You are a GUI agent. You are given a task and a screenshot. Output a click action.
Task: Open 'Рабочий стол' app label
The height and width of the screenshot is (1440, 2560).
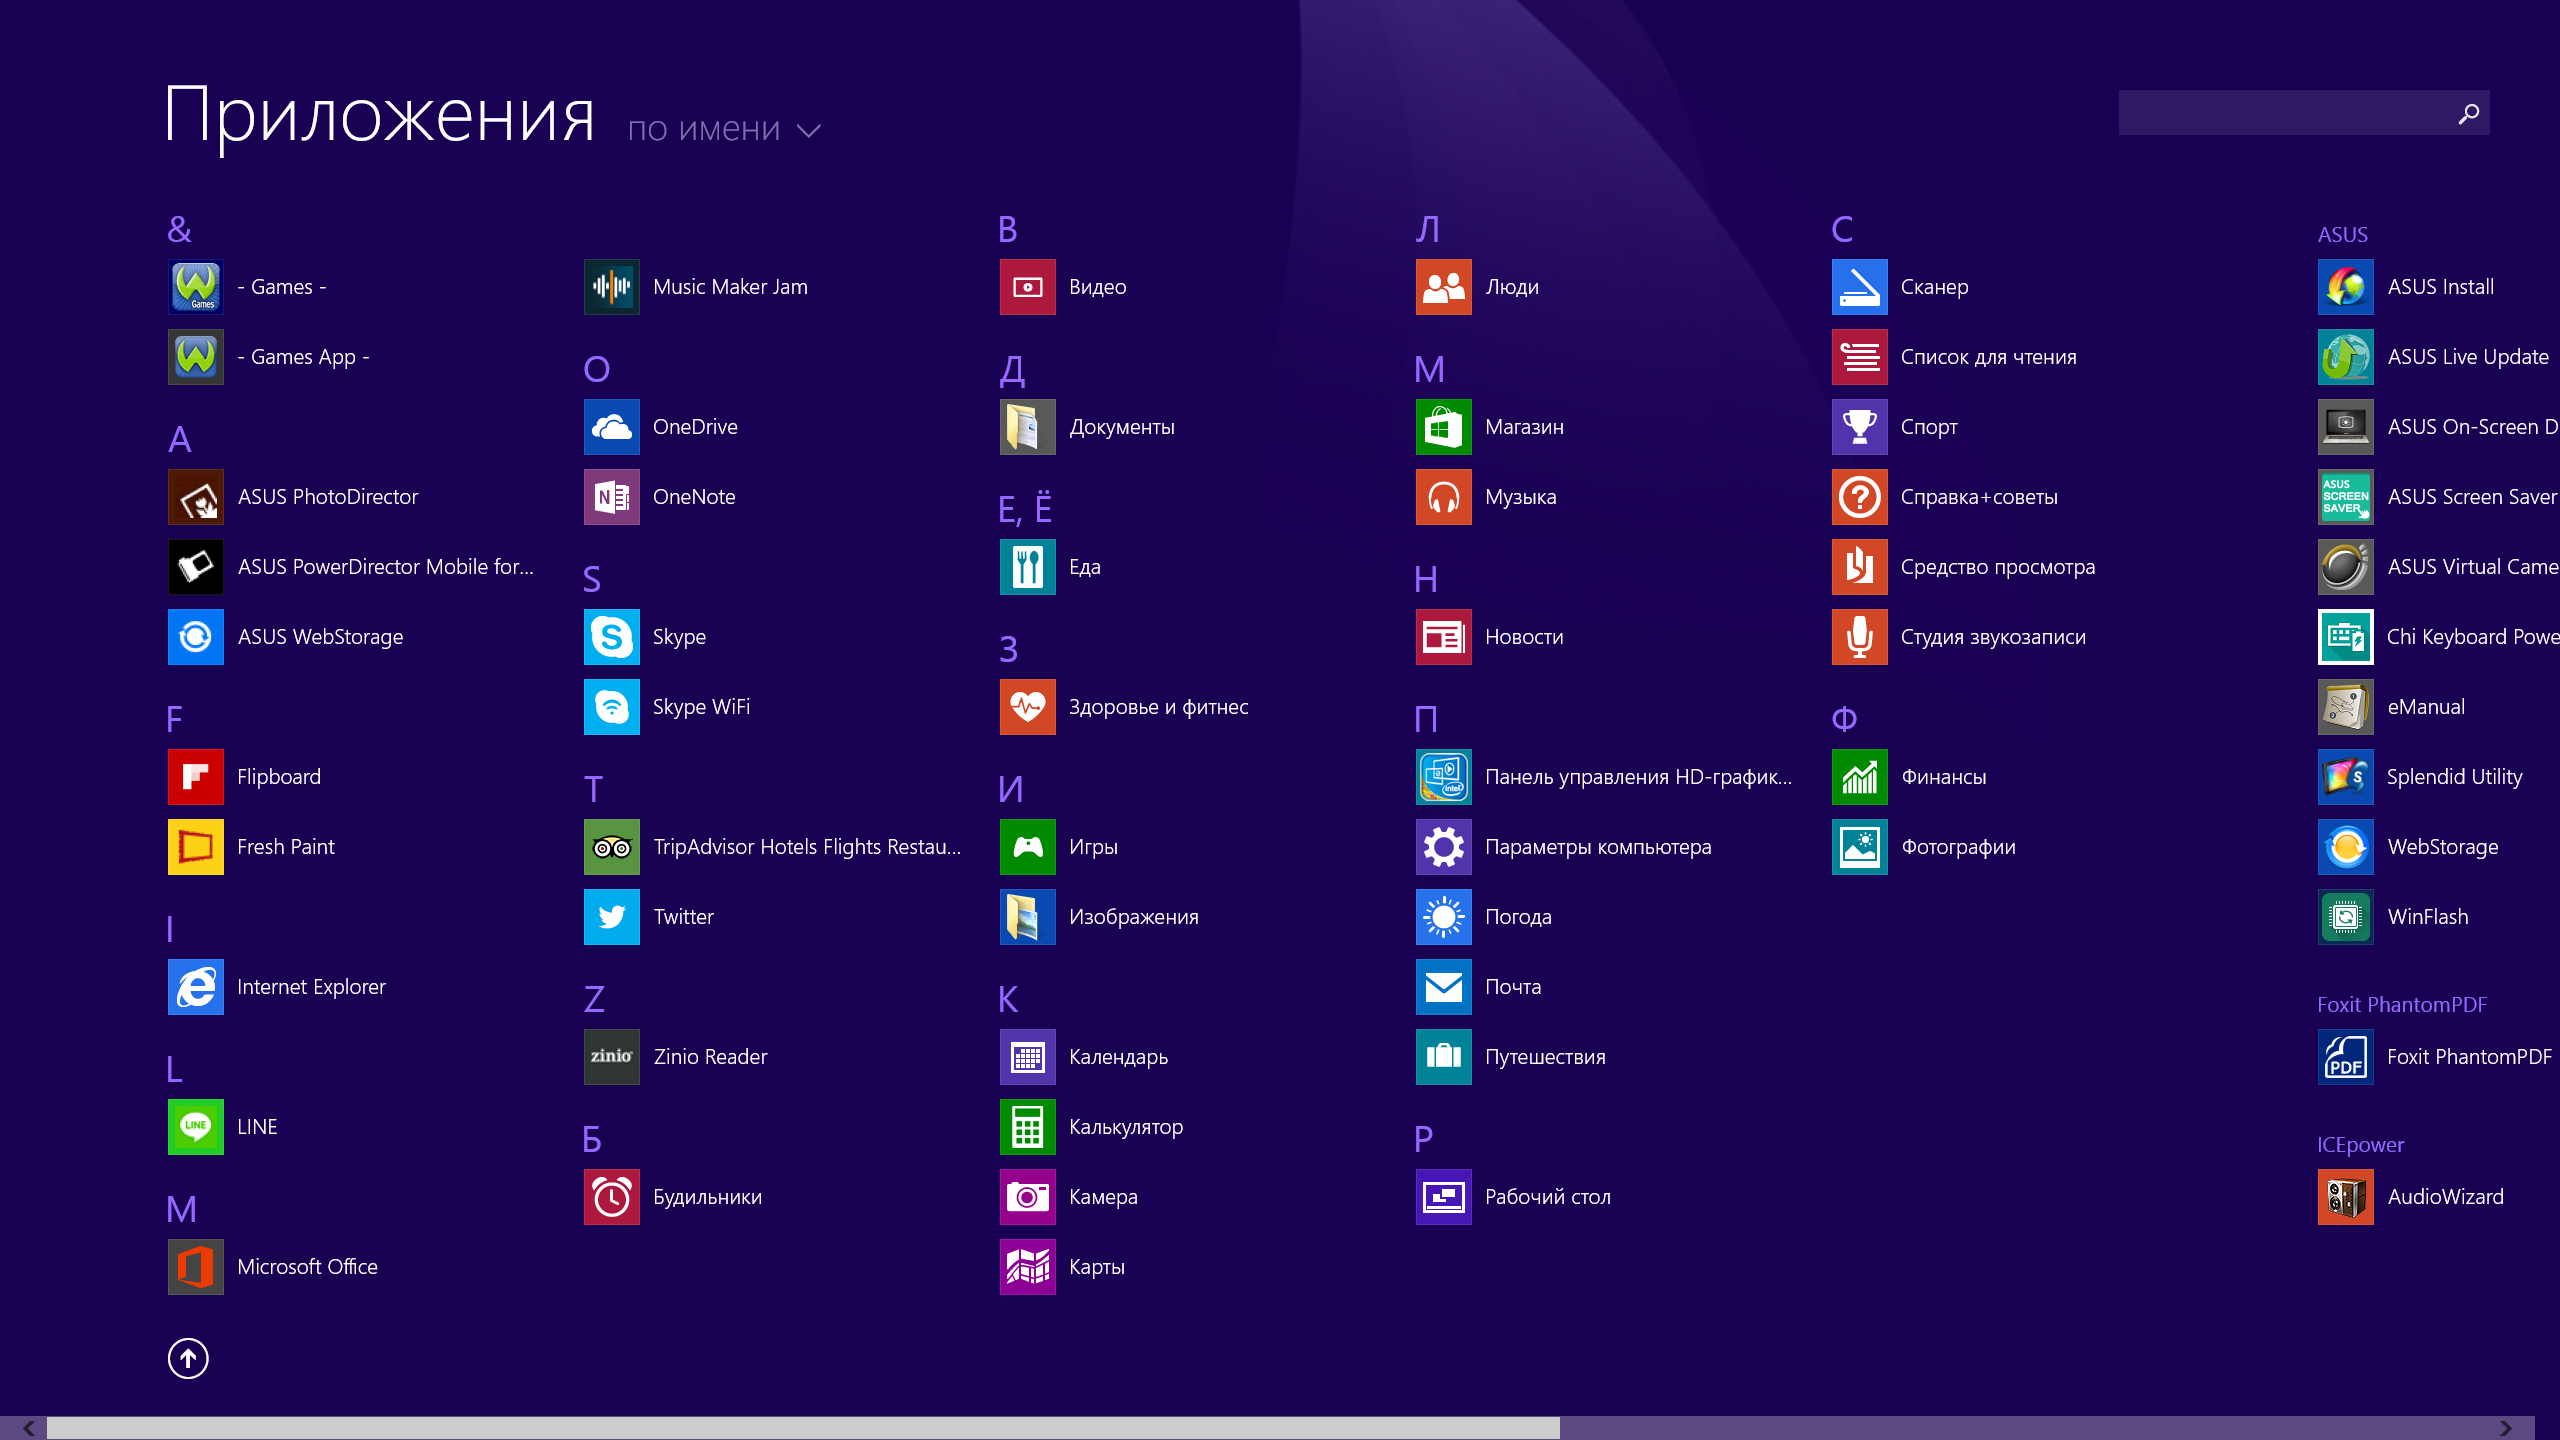(x=1548, y=1197)
